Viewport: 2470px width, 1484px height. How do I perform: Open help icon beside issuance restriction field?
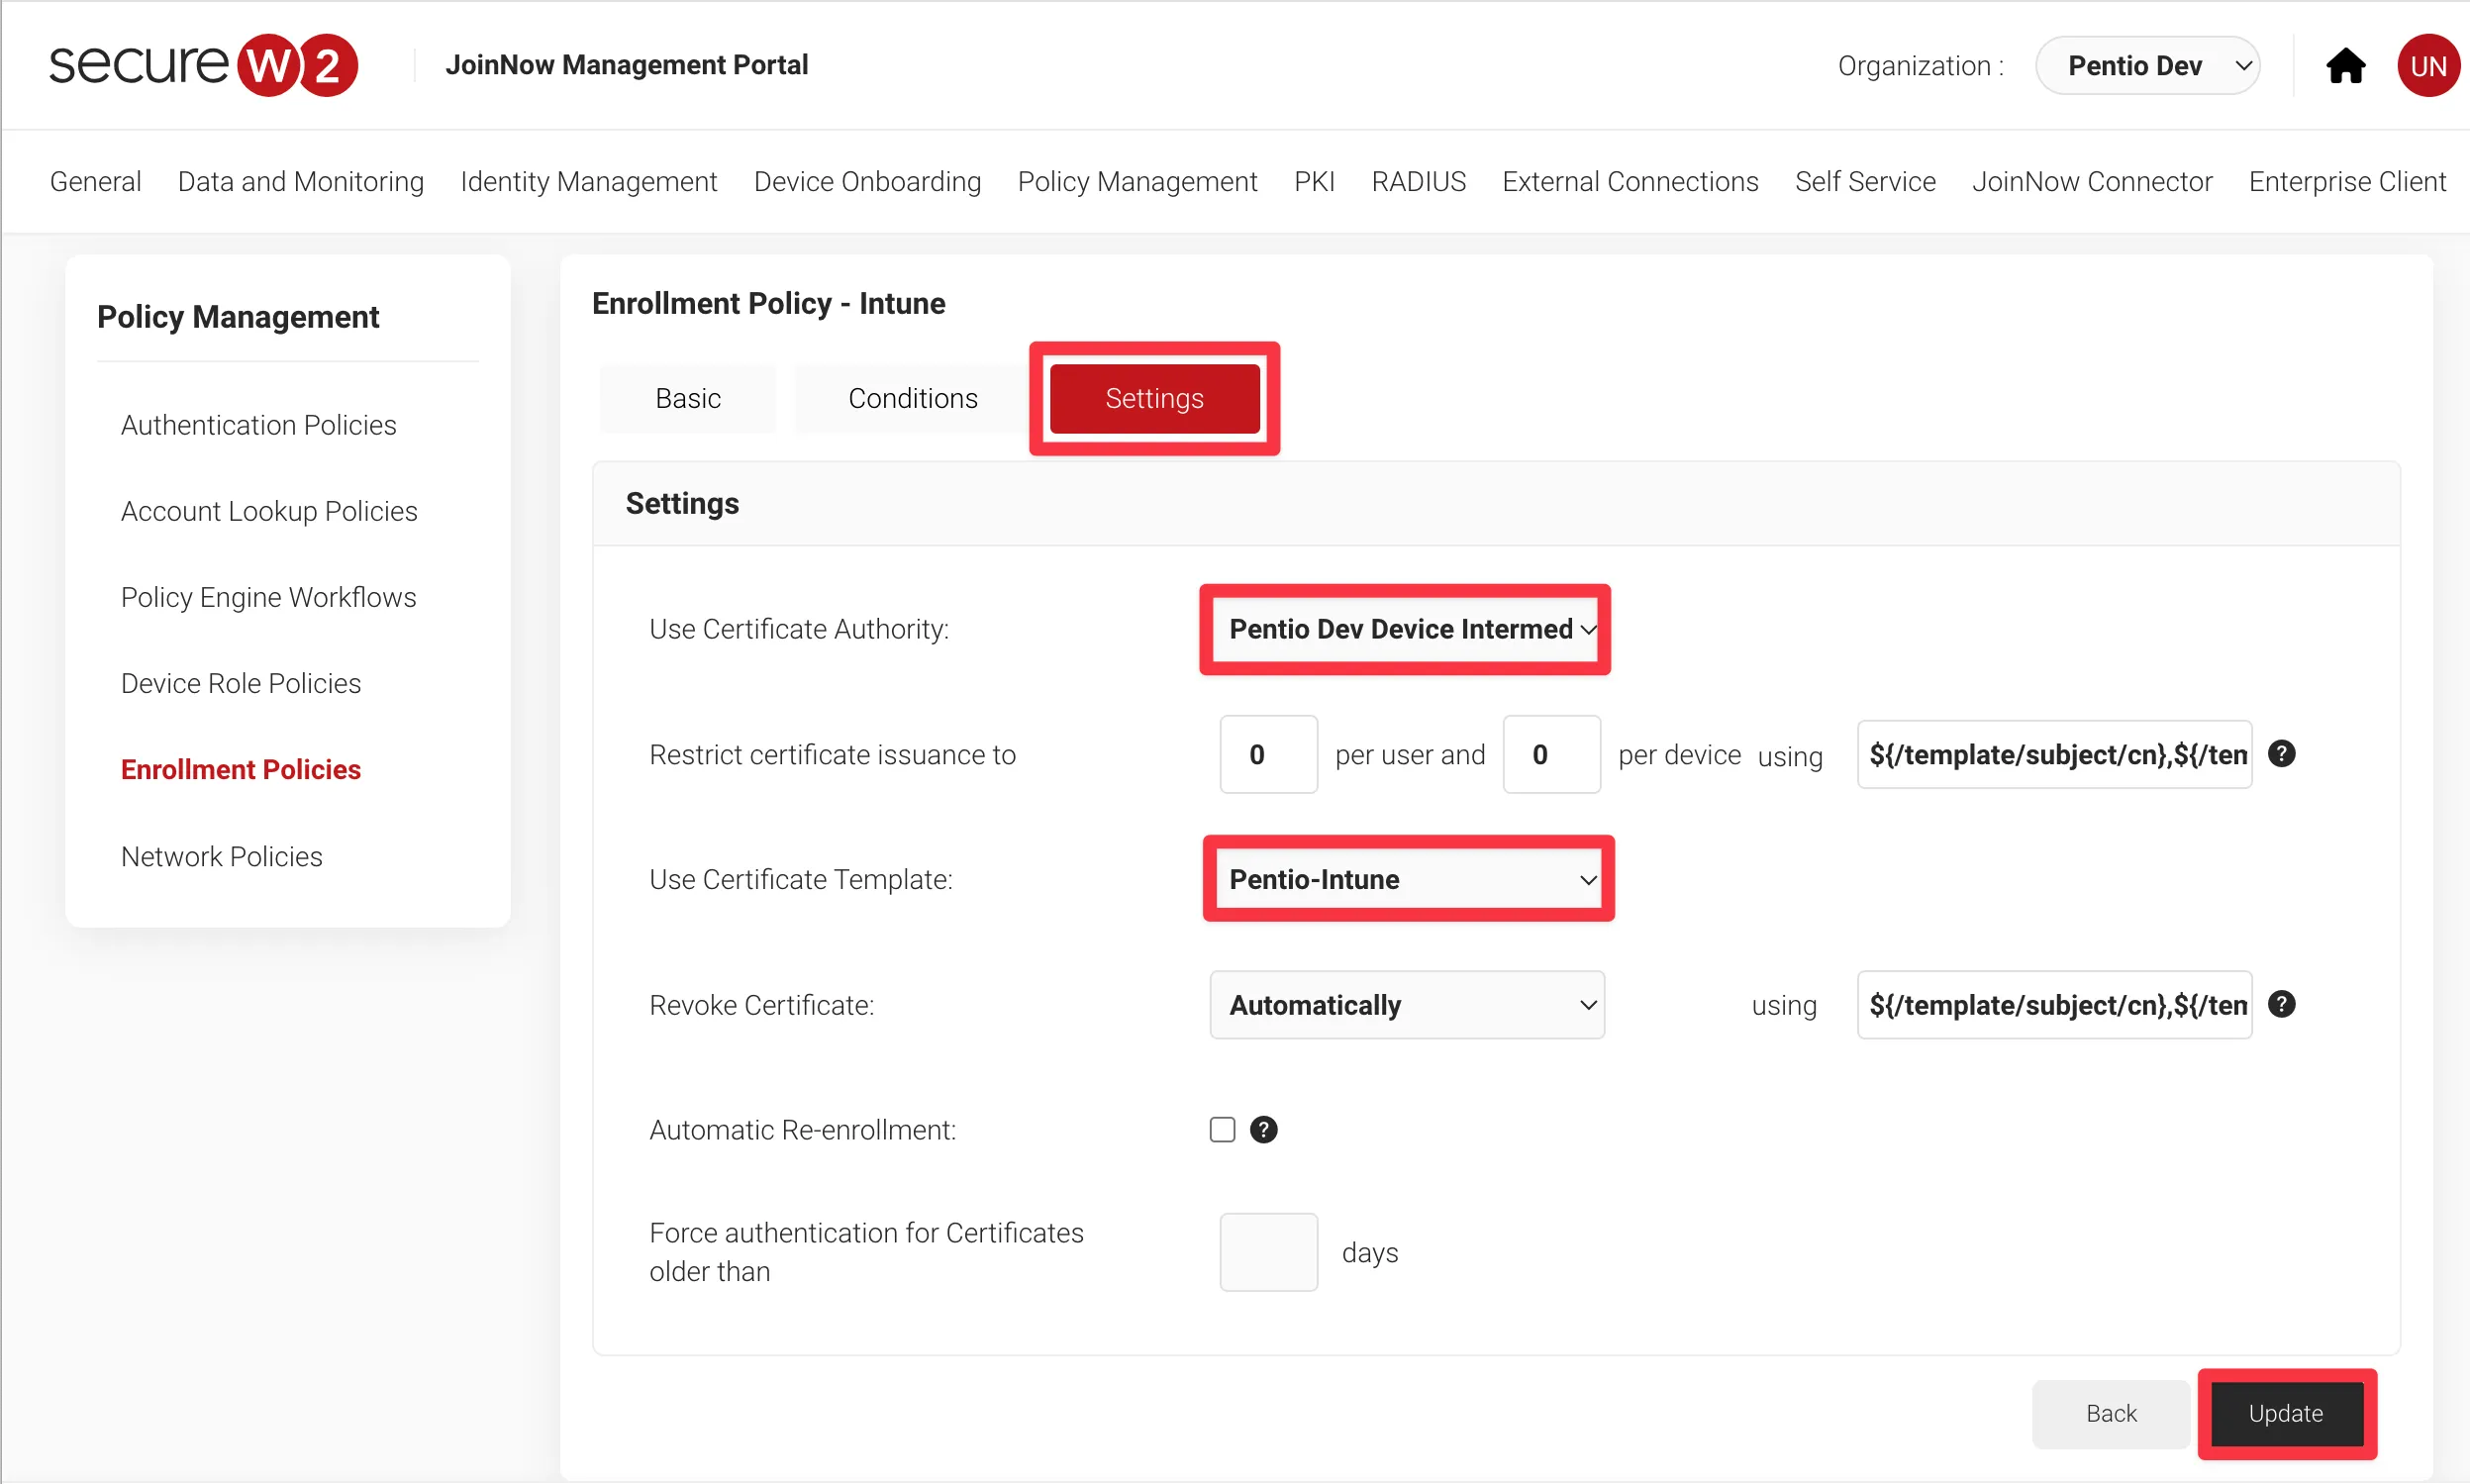click(2281, 754)
